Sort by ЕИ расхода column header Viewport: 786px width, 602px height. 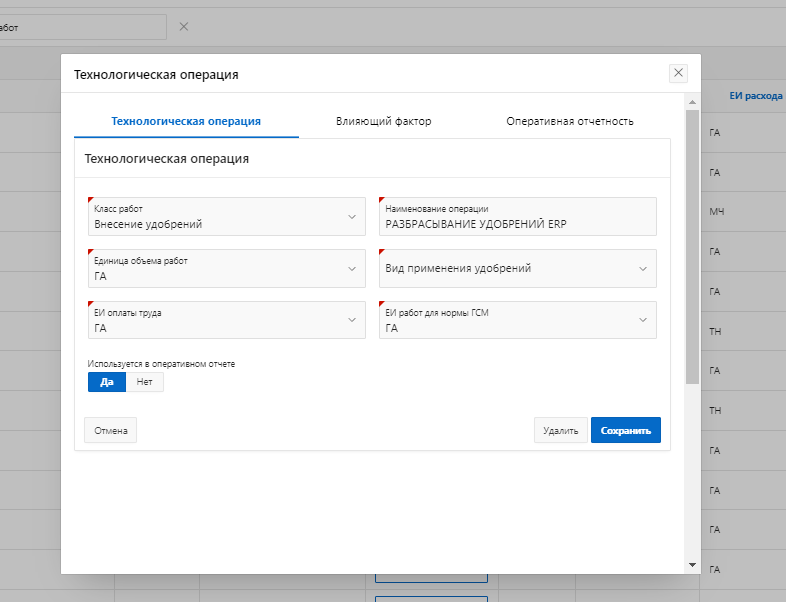[x=755, y=96]
